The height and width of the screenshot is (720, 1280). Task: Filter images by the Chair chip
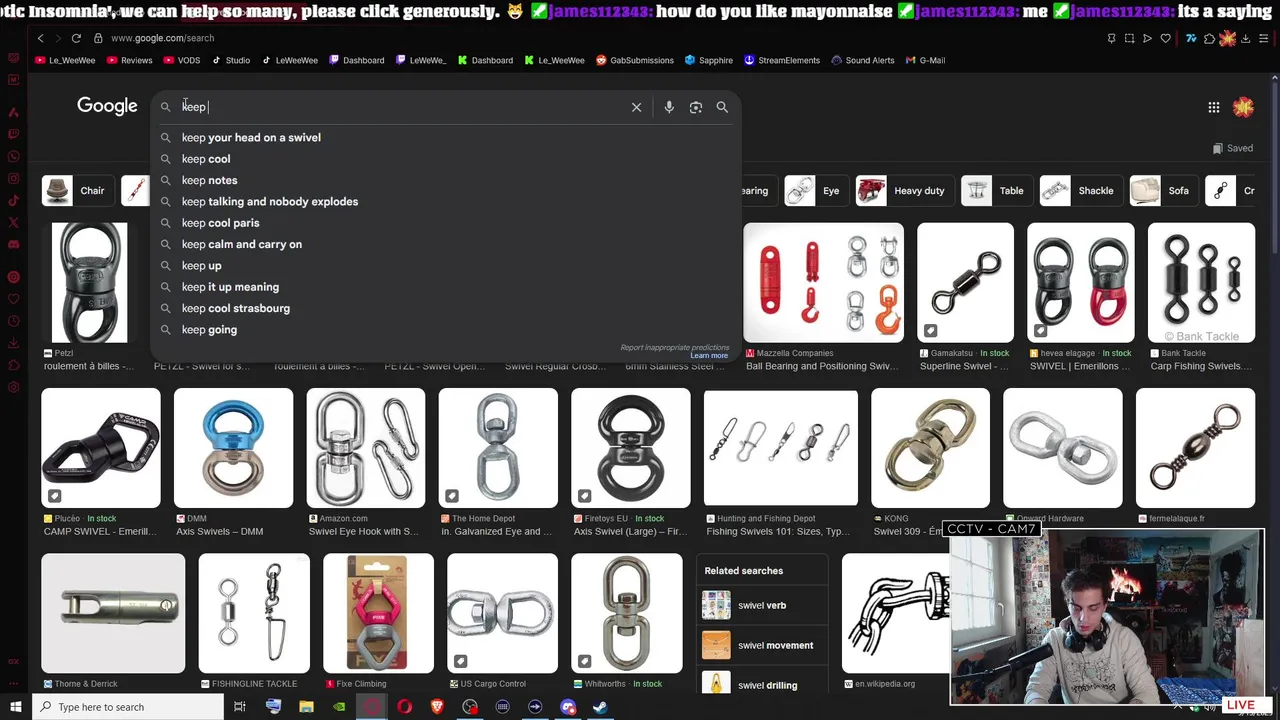coord(77,191)
